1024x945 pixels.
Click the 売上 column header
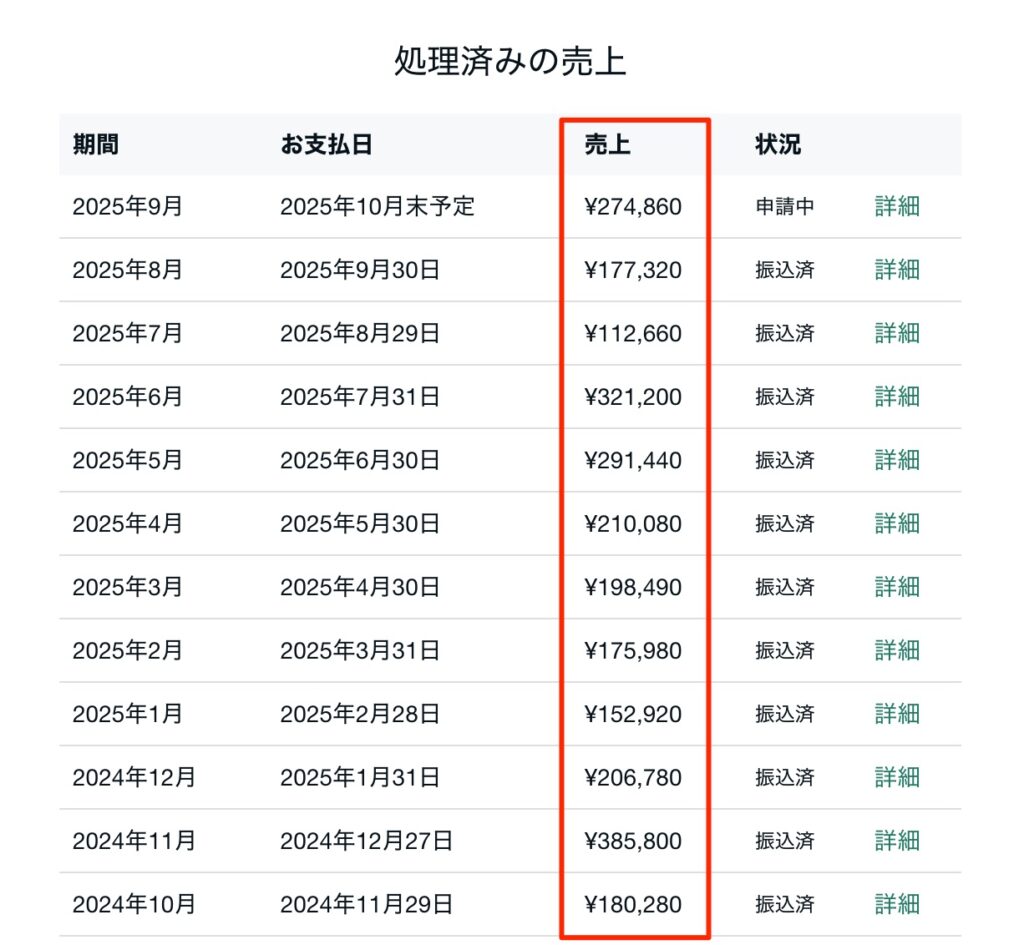coord(607,144)
